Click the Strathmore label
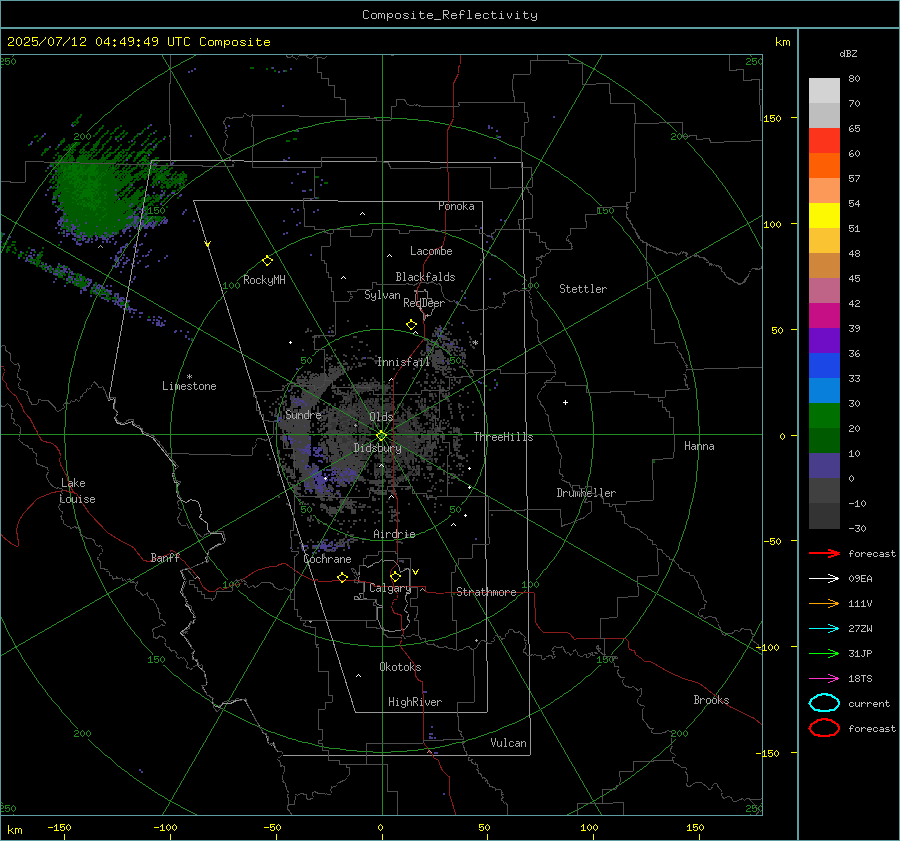Viewport: 900px width, 841px height. 486,592
